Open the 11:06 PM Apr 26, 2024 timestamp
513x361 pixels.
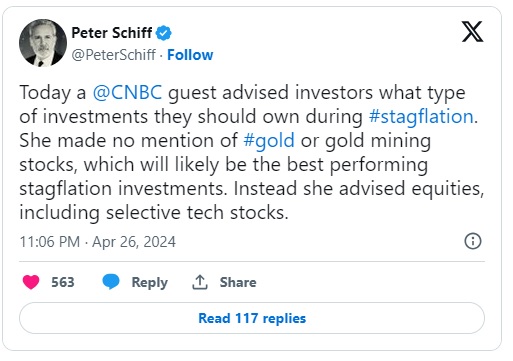click(97, 242)
